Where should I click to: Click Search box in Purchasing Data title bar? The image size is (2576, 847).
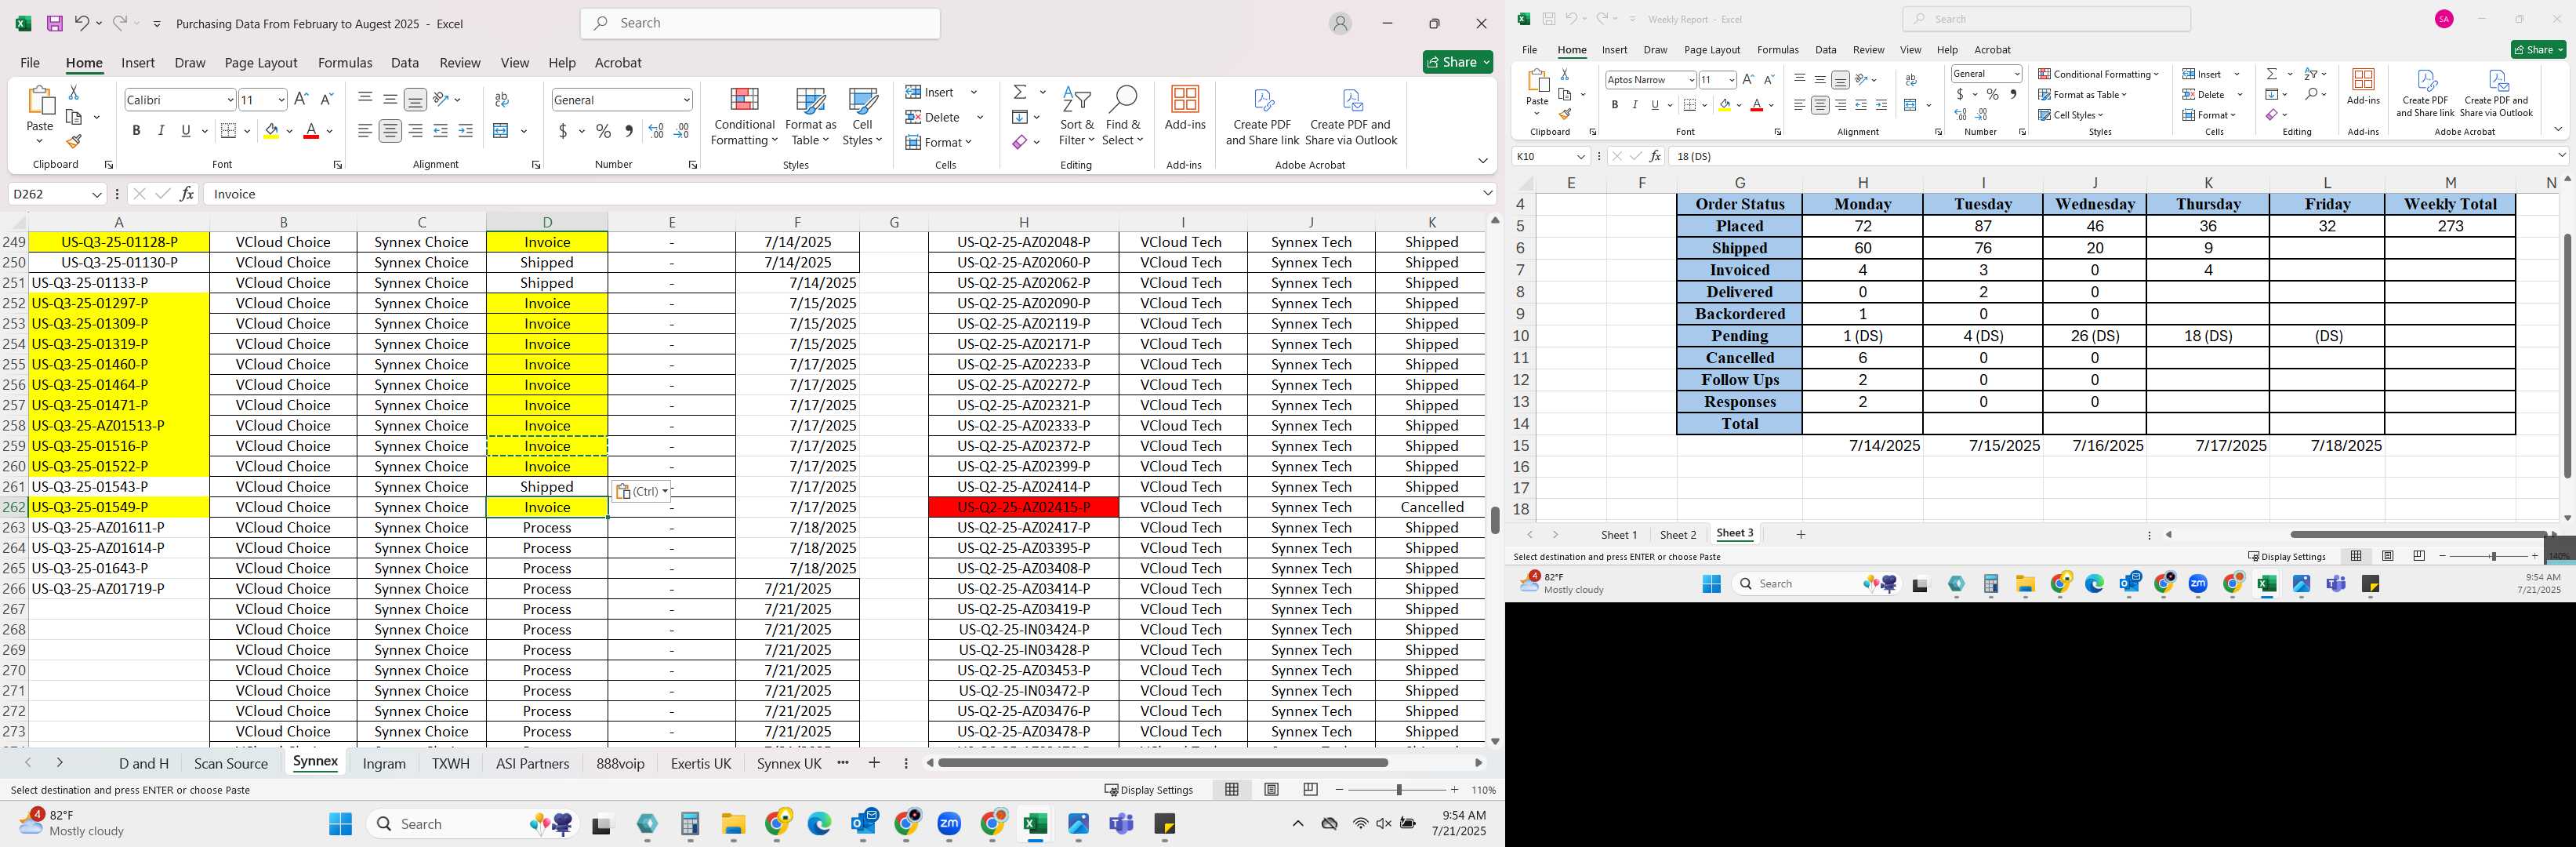(760, 23)
